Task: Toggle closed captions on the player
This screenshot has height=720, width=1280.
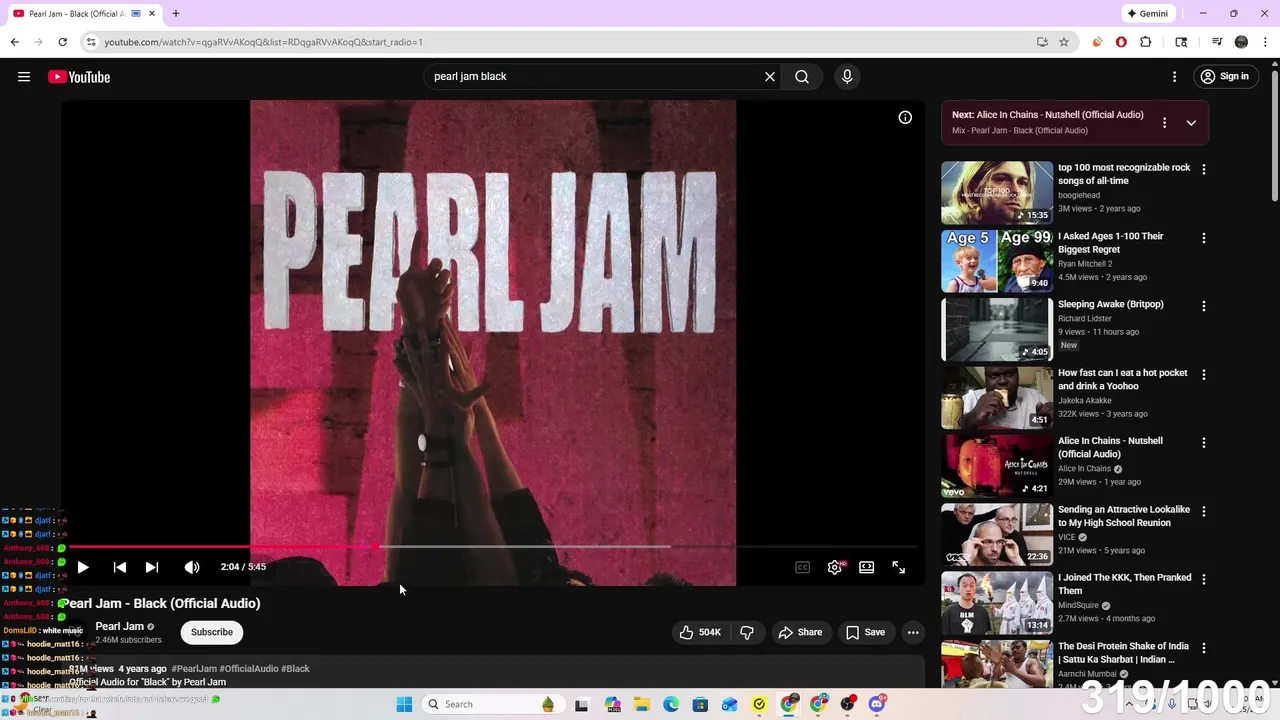Action: click(802, 567)
